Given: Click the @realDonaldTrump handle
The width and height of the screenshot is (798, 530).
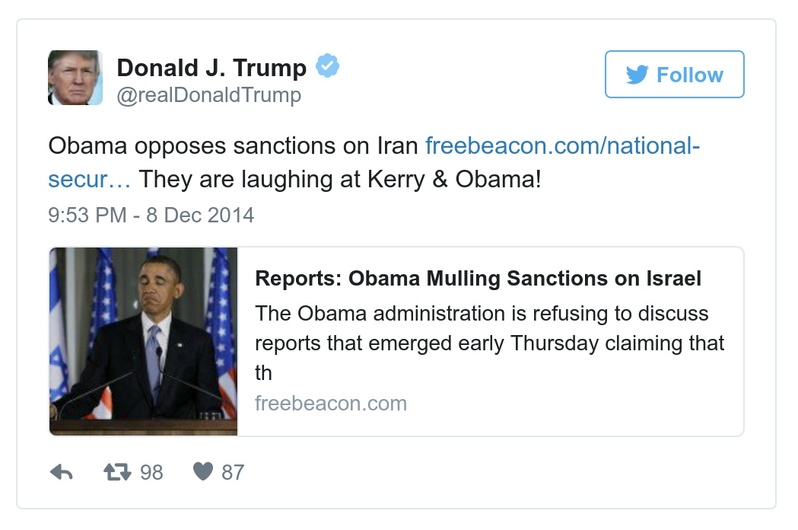Looking at the screenshot, I should tap(208, 96).
